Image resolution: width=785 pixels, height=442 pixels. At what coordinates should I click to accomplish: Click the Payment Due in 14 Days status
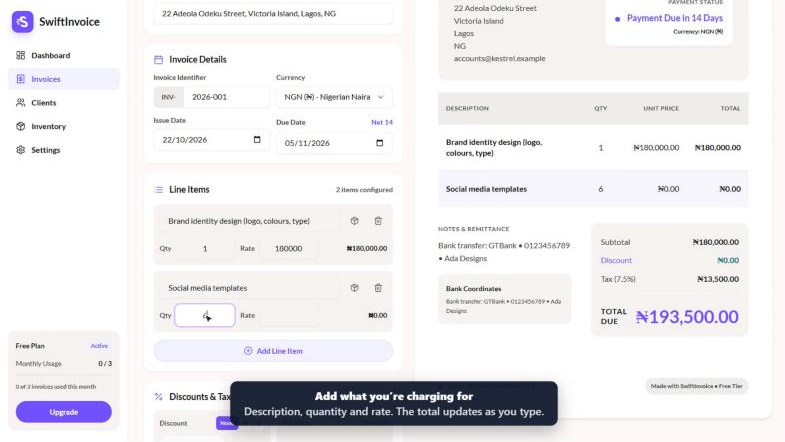click(674, 18)
